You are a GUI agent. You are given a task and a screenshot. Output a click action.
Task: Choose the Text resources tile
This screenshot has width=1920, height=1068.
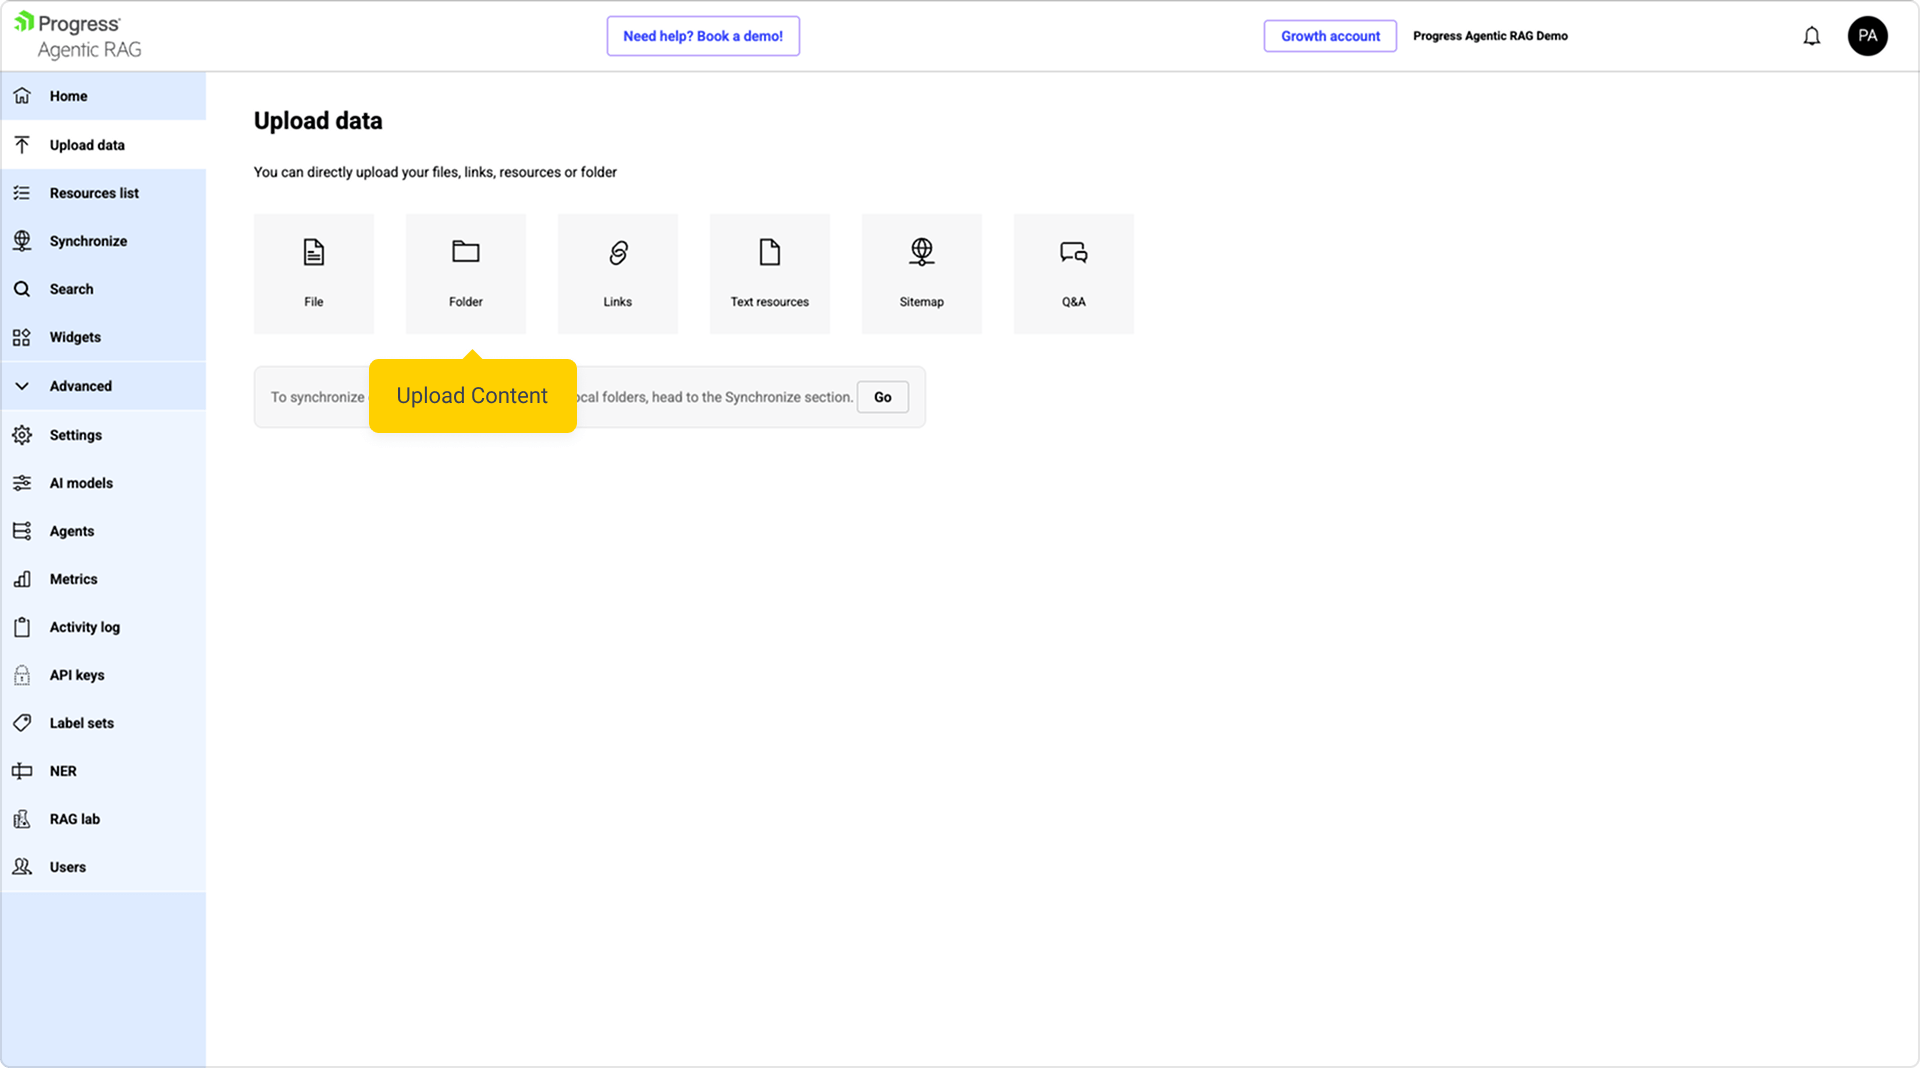769,273
